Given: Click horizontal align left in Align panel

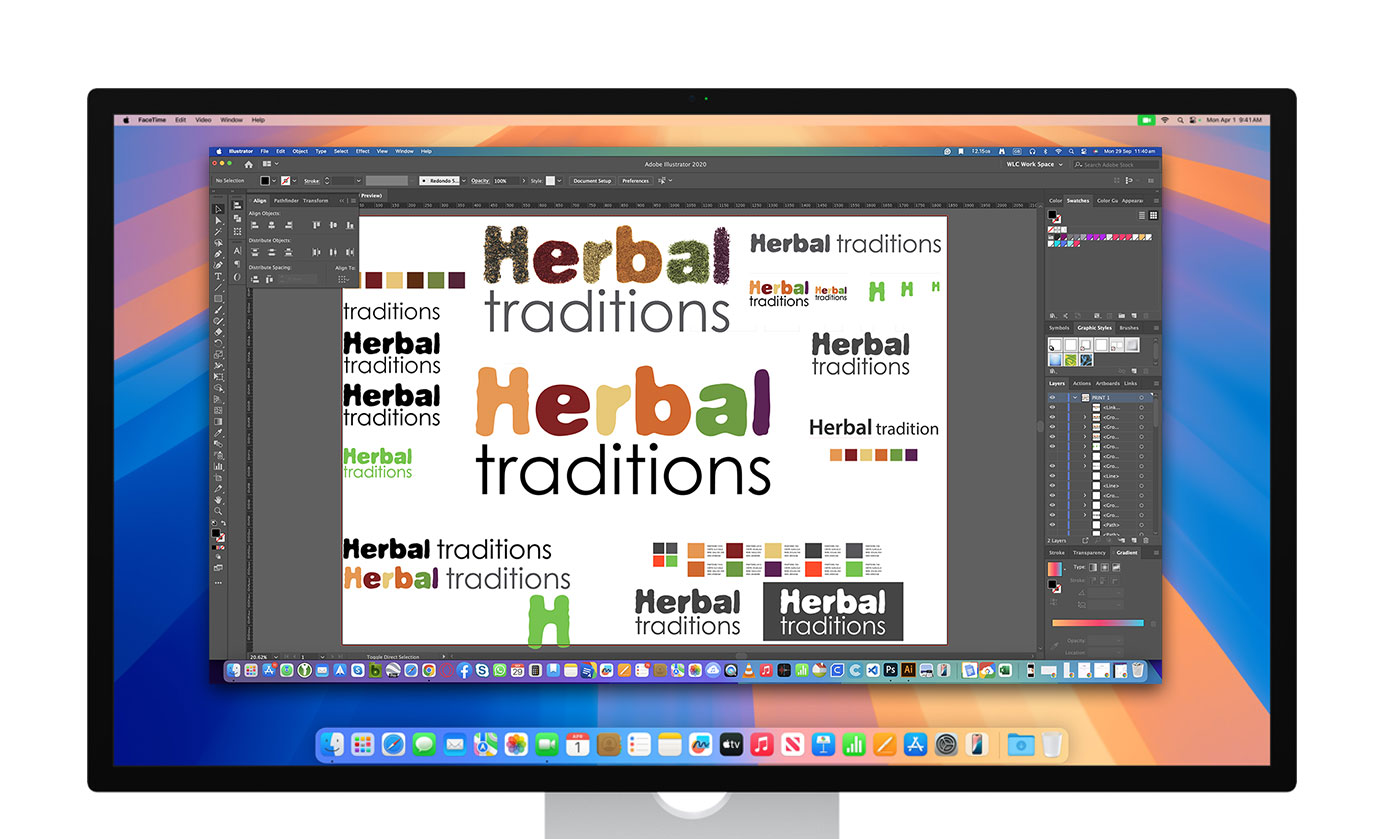Looking at the screenshot, I should [256, 225].
